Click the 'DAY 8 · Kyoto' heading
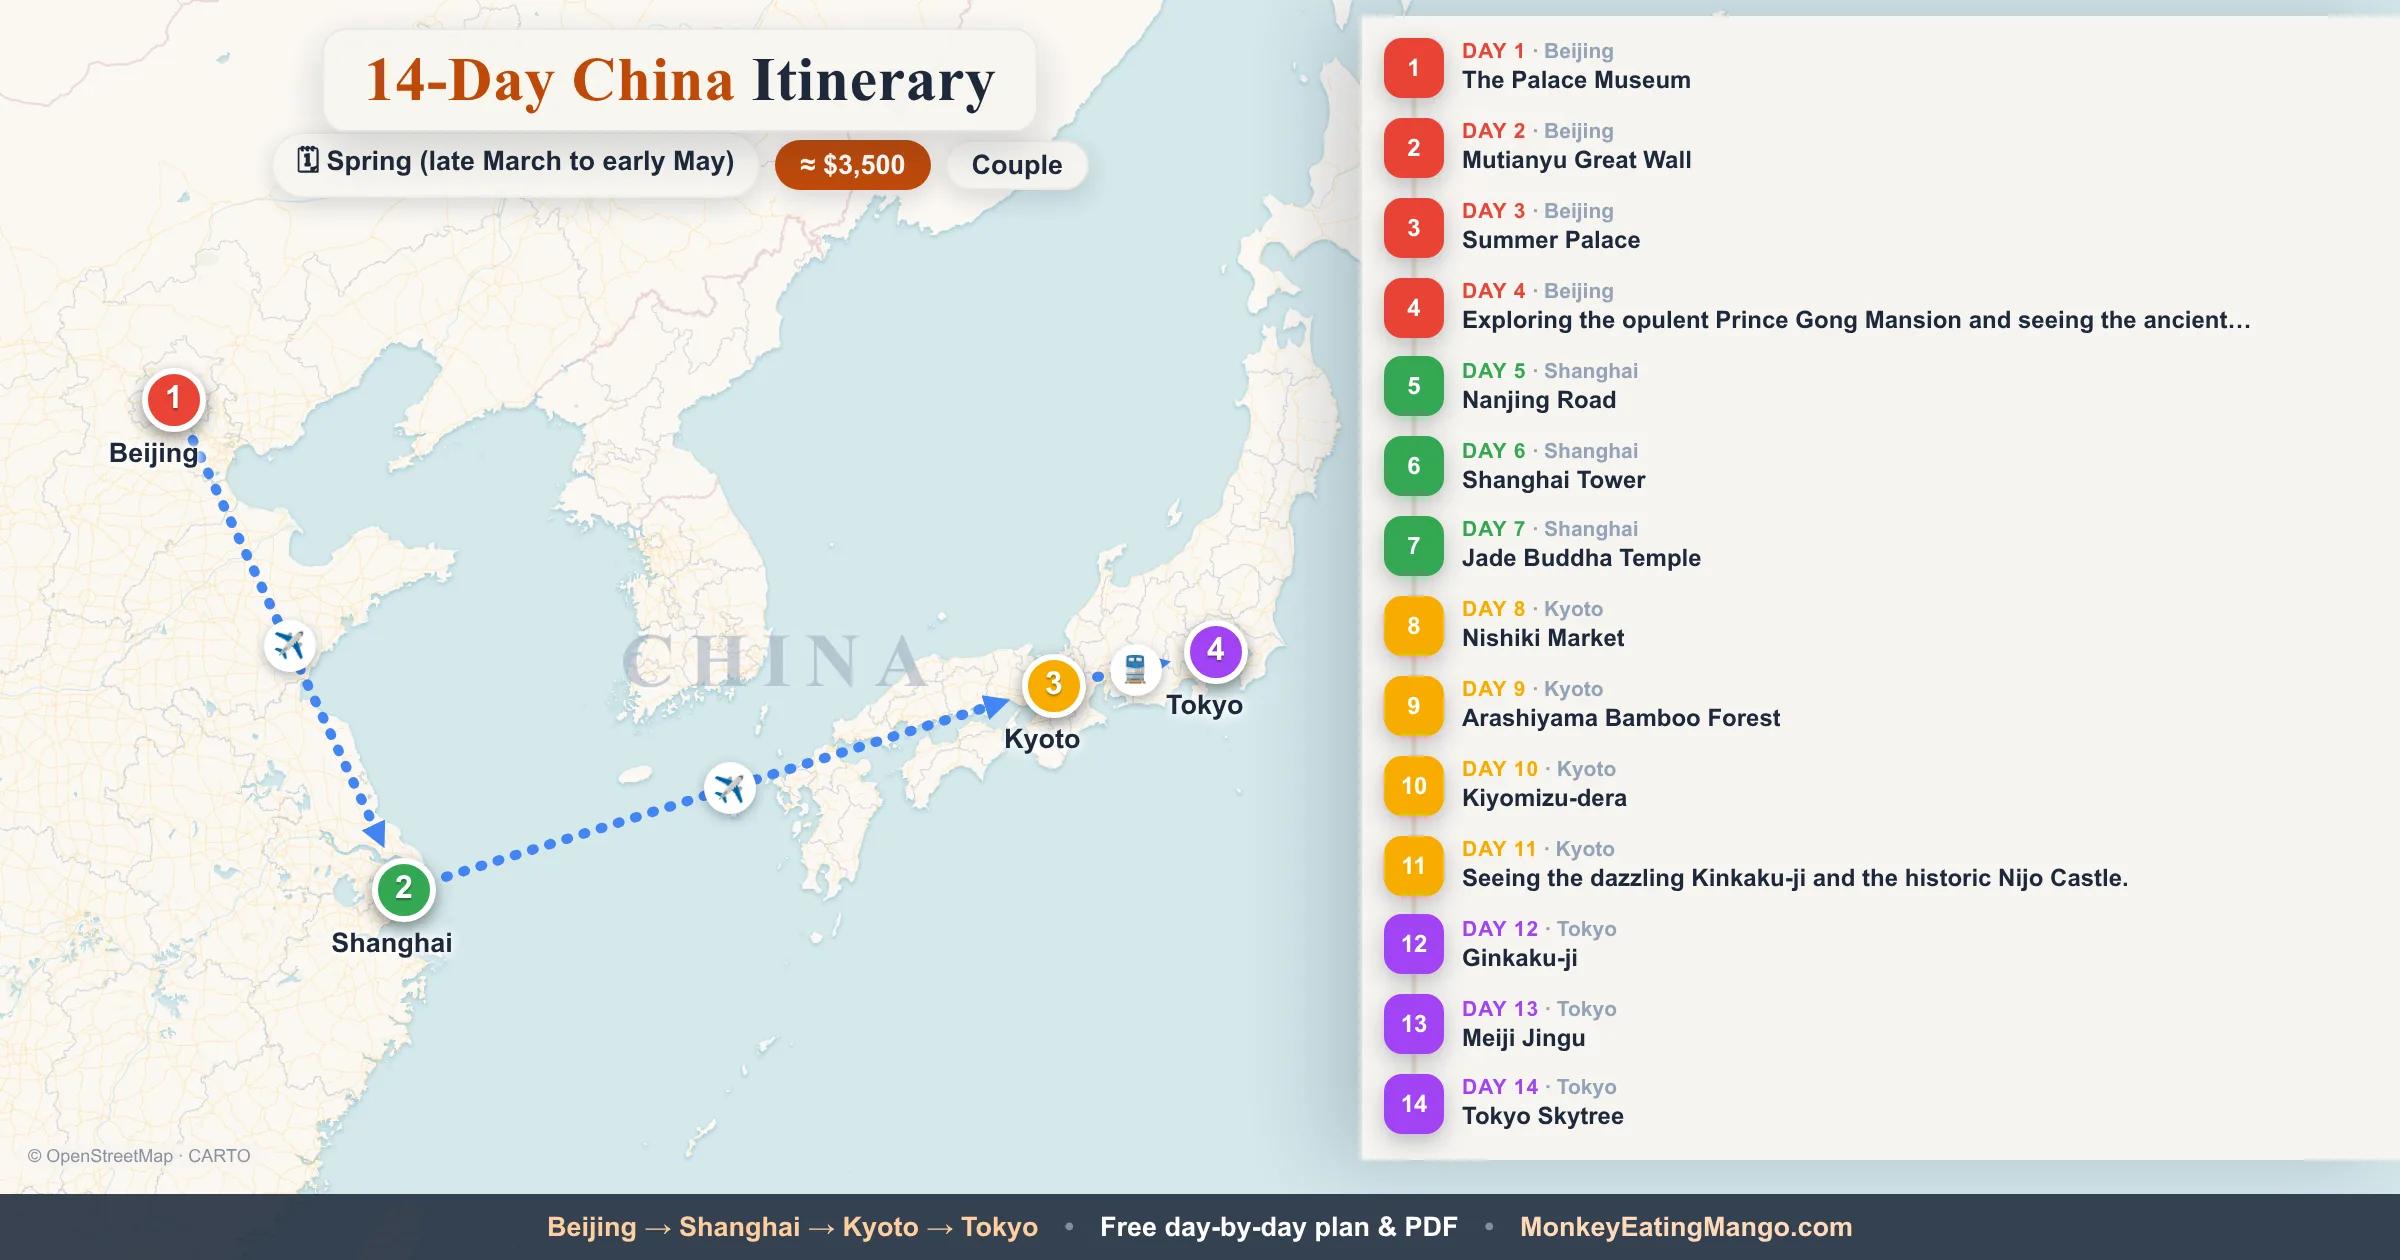 (1532, 609)
